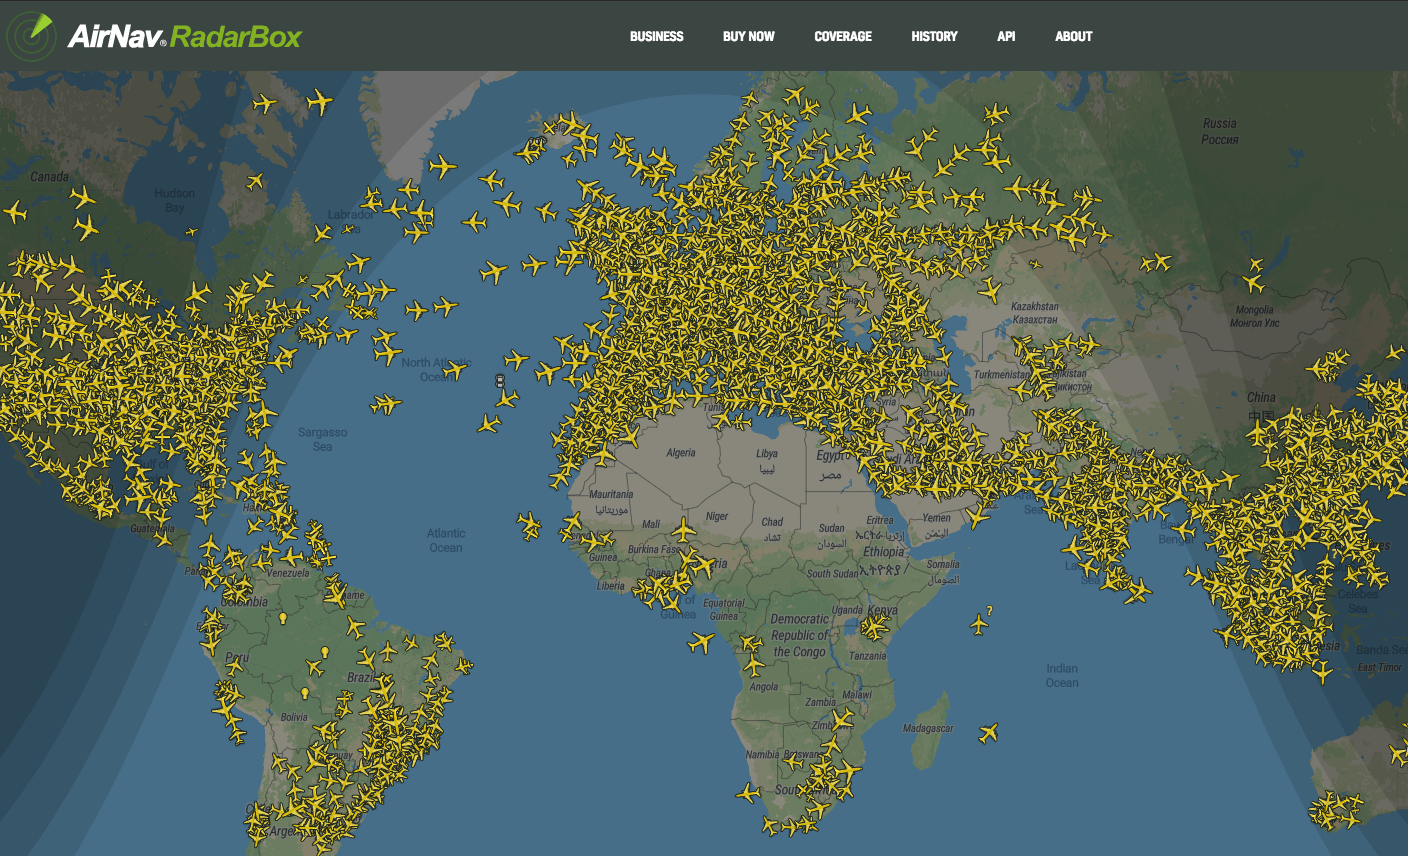
Task: Click the balloon marker in western Brazil
Action: tap(325, 652)
